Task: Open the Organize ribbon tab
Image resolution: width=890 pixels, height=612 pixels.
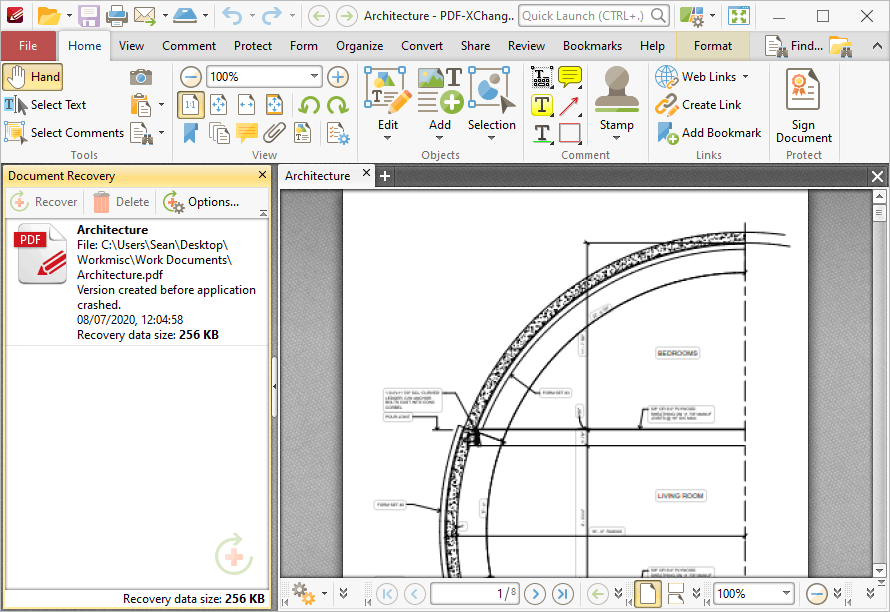Action: point(359,46)
